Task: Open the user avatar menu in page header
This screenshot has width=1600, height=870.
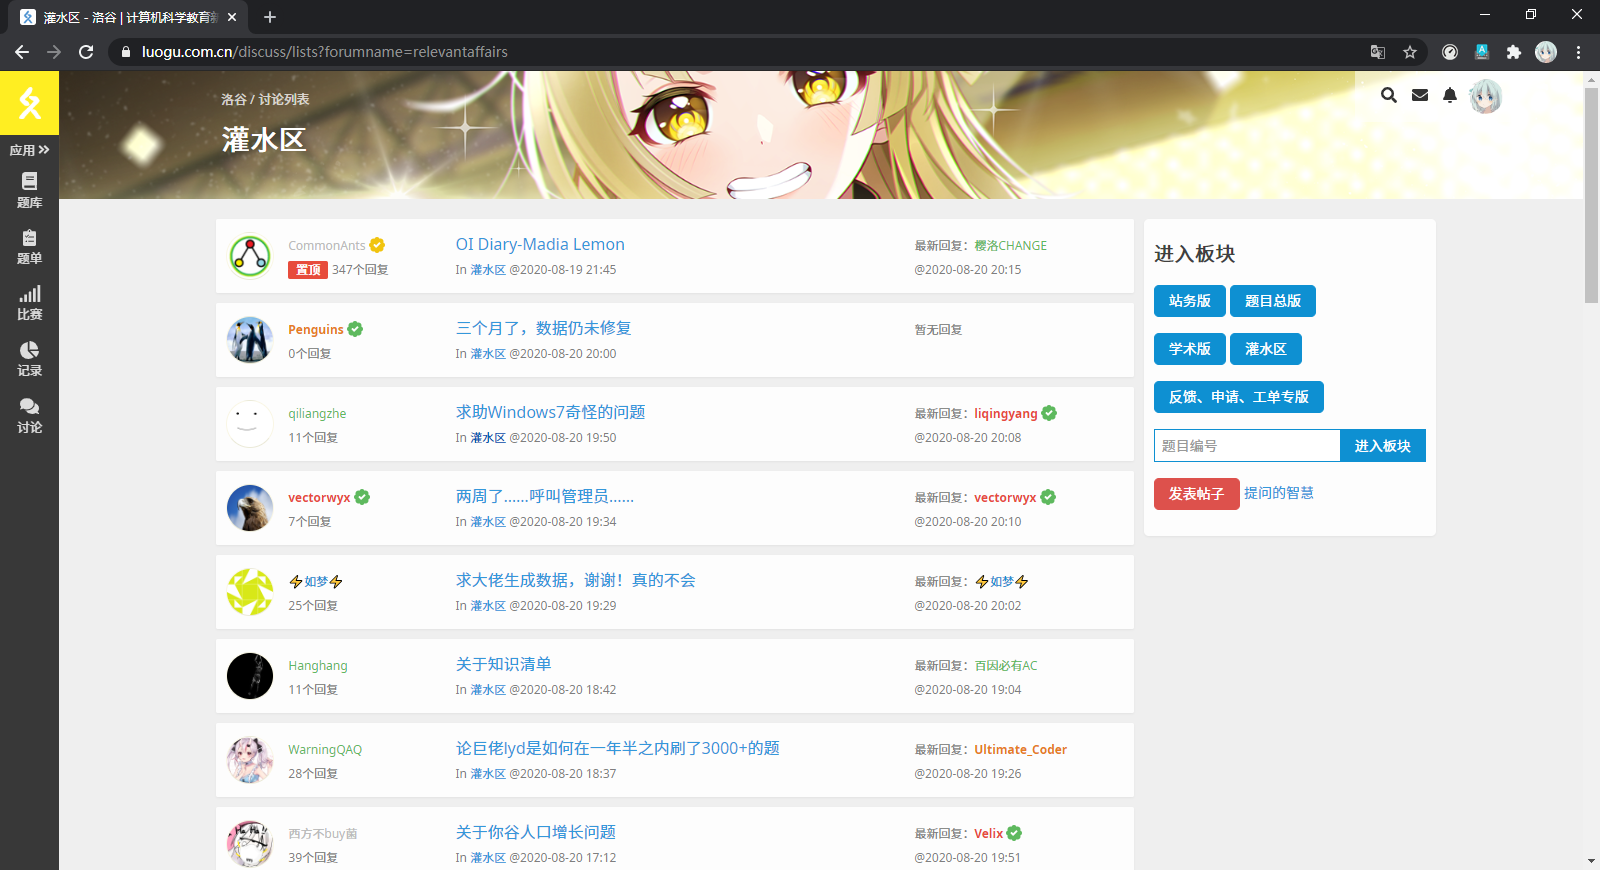Action: [1485, 96]
